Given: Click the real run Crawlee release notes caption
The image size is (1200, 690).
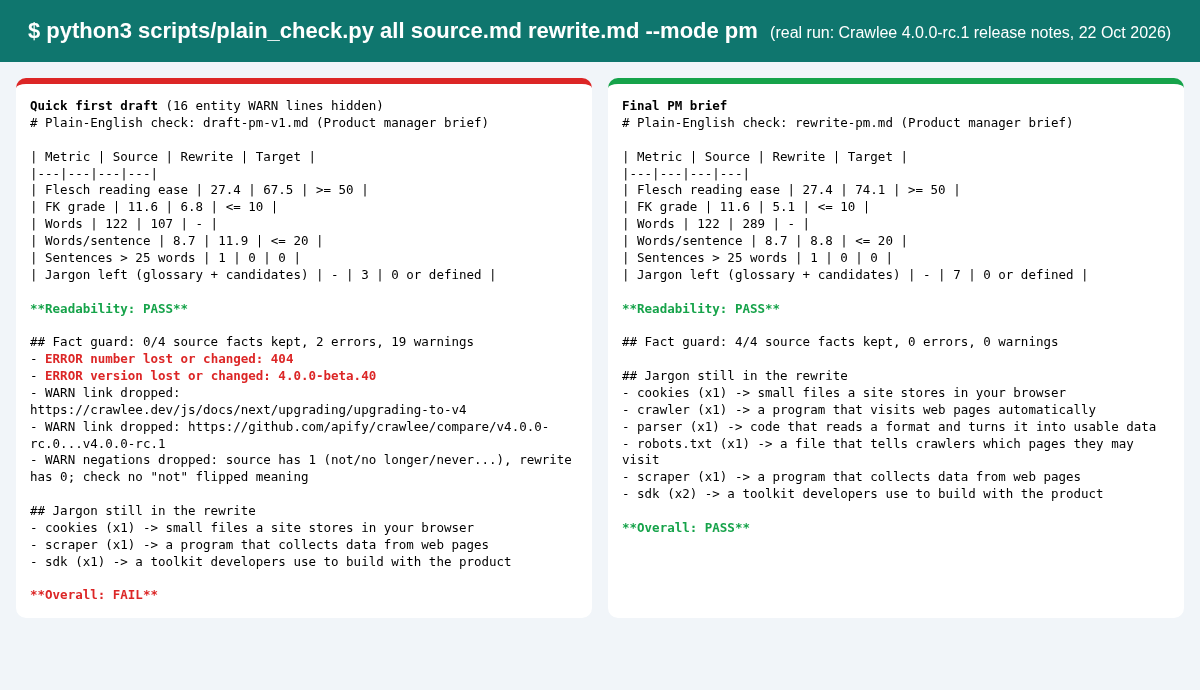Looking at the screenshot, I should [970, 32].
